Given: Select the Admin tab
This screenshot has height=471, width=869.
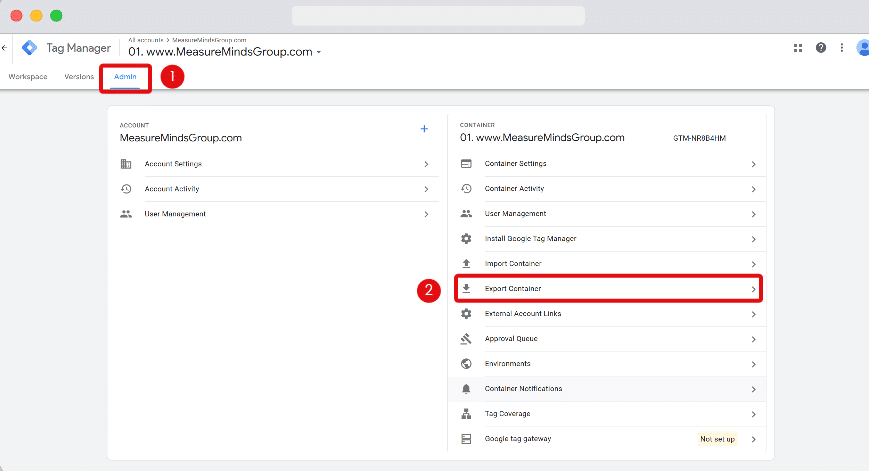Looking at the screenshot, I should [x=125, y=76].
